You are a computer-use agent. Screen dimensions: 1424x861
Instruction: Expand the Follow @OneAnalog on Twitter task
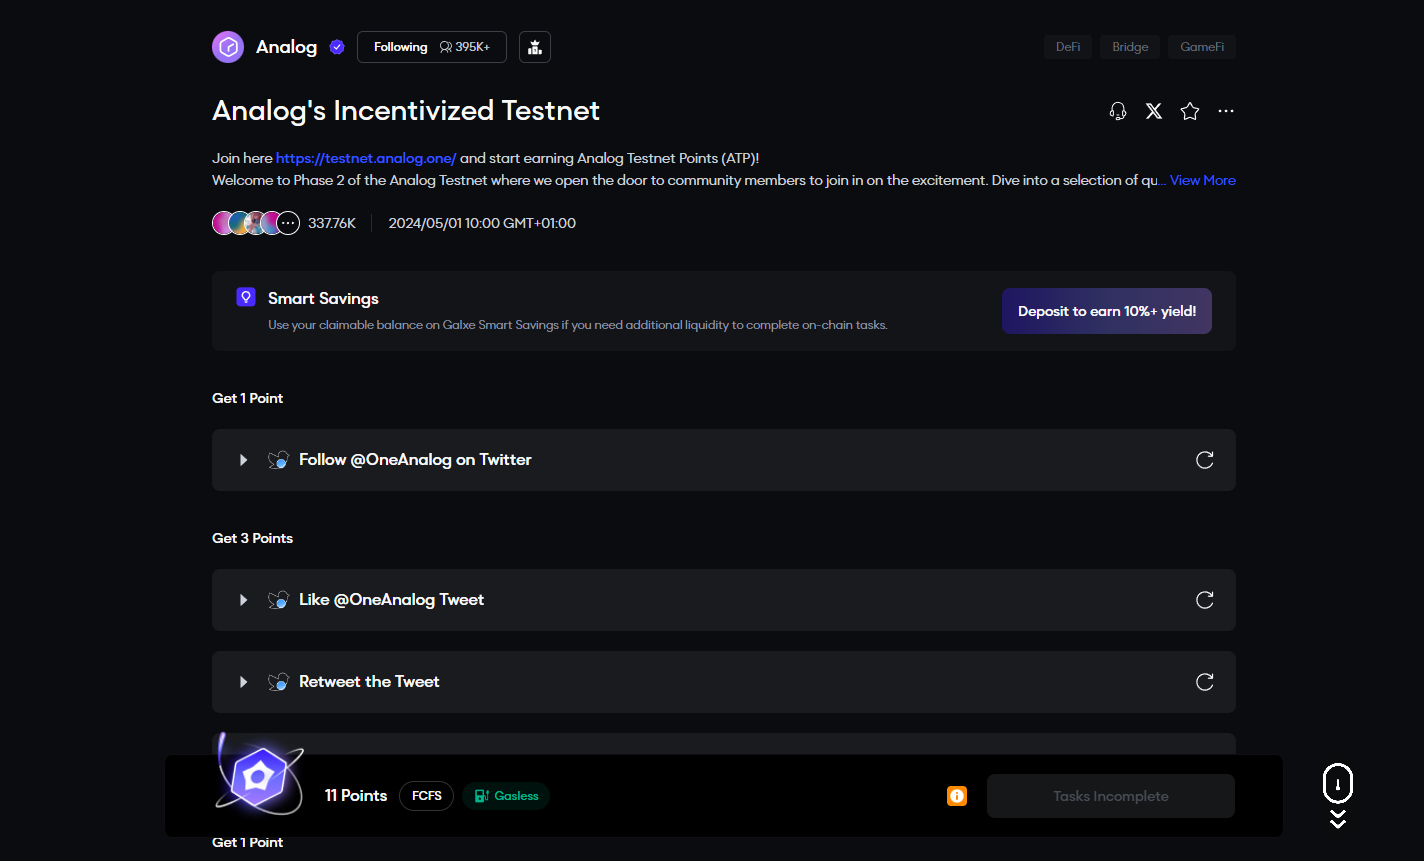[x=243, y=460]
